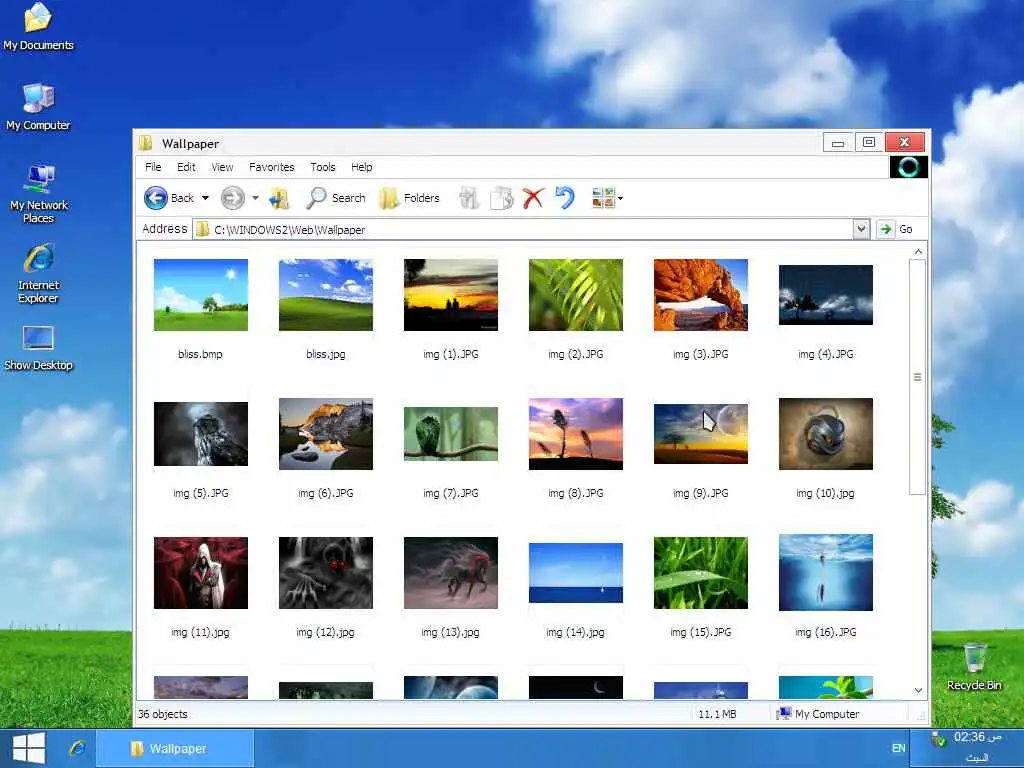Click the Forward arrow button

click(x=232, y=198)
